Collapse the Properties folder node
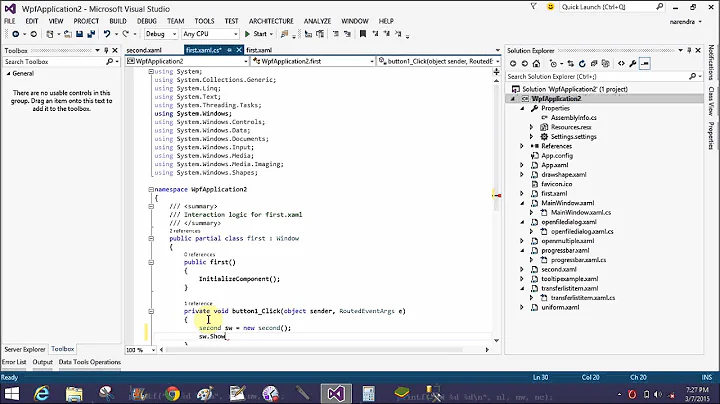Viewport: 720px width, 404px height. pyautogui.click(x=522, y=108)
